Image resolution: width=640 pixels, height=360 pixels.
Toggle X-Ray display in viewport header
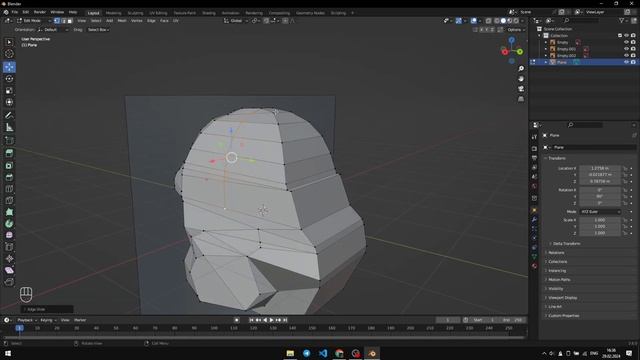point(488,20)
